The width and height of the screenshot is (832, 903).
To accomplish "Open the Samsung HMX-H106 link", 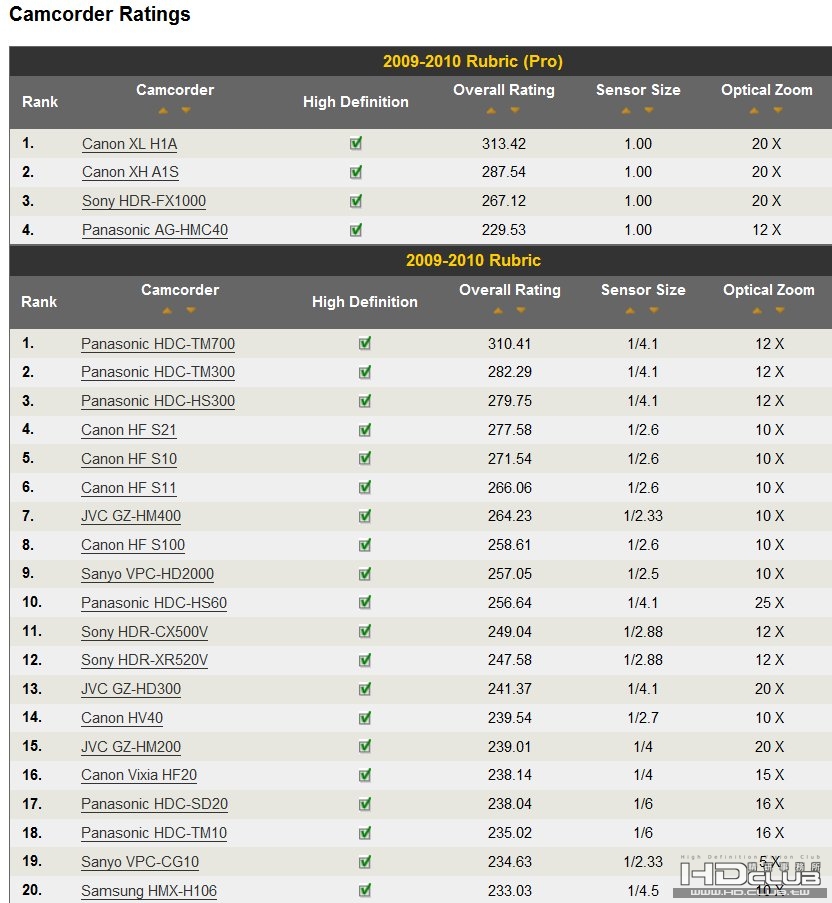I will (149, 891).
